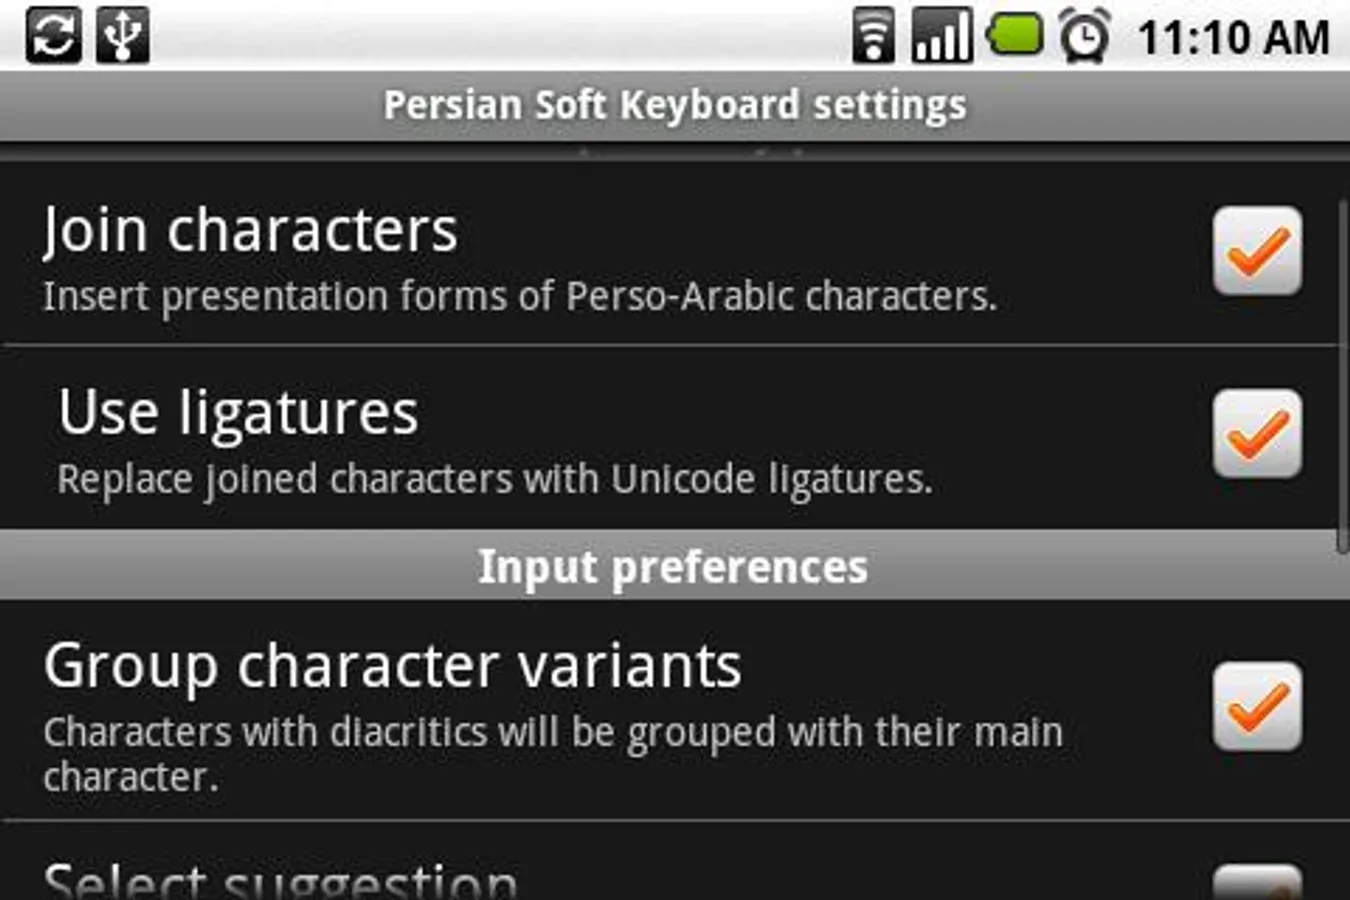
Task: Uncheck the Join characters checkbox
Action: (1257, 251)
